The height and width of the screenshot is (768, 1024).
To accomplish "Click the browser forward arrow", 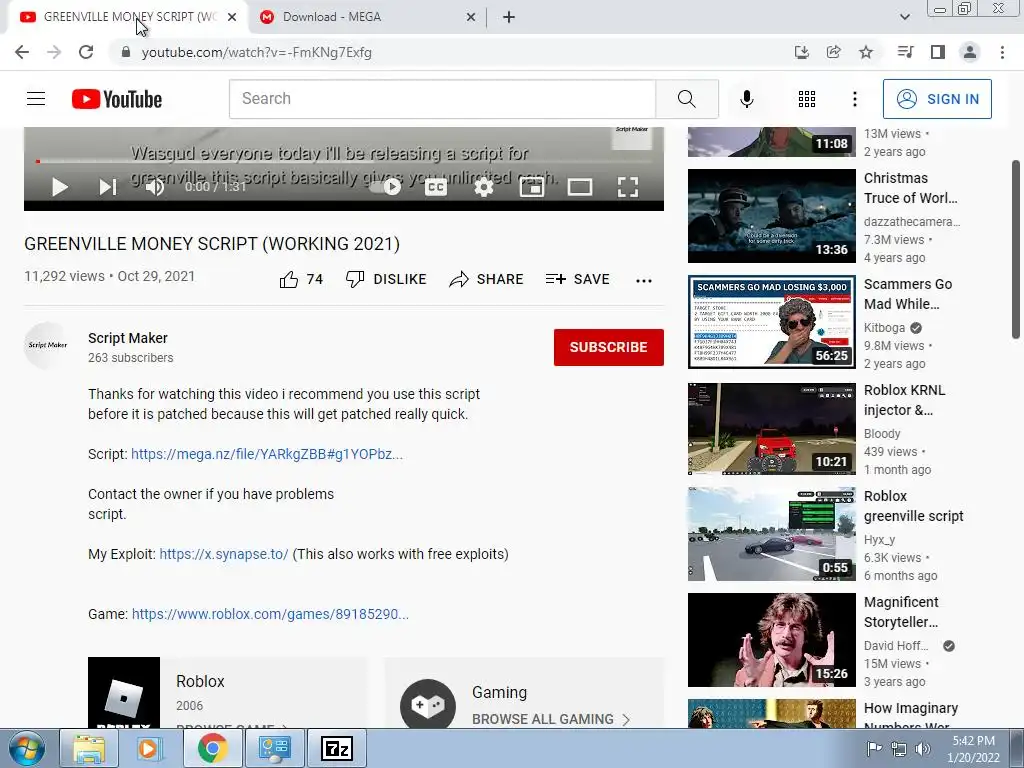I will pyautogui.click(x=54, y=52).
